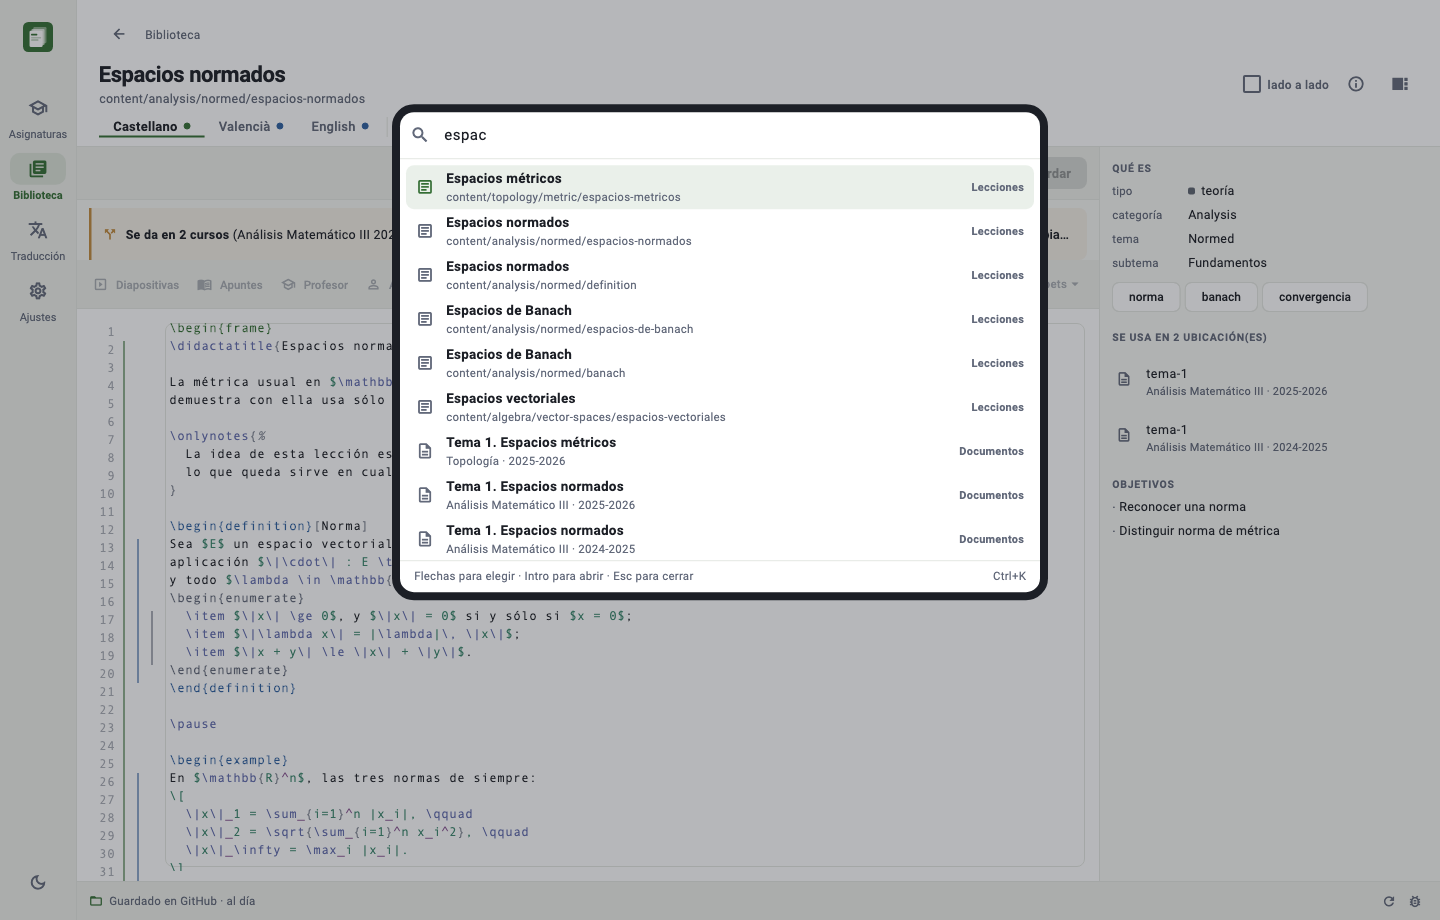The height and width of the screenshot is (920, 1440).
Task: Open Espacios métricos lesson result
Action: (720, 187)
